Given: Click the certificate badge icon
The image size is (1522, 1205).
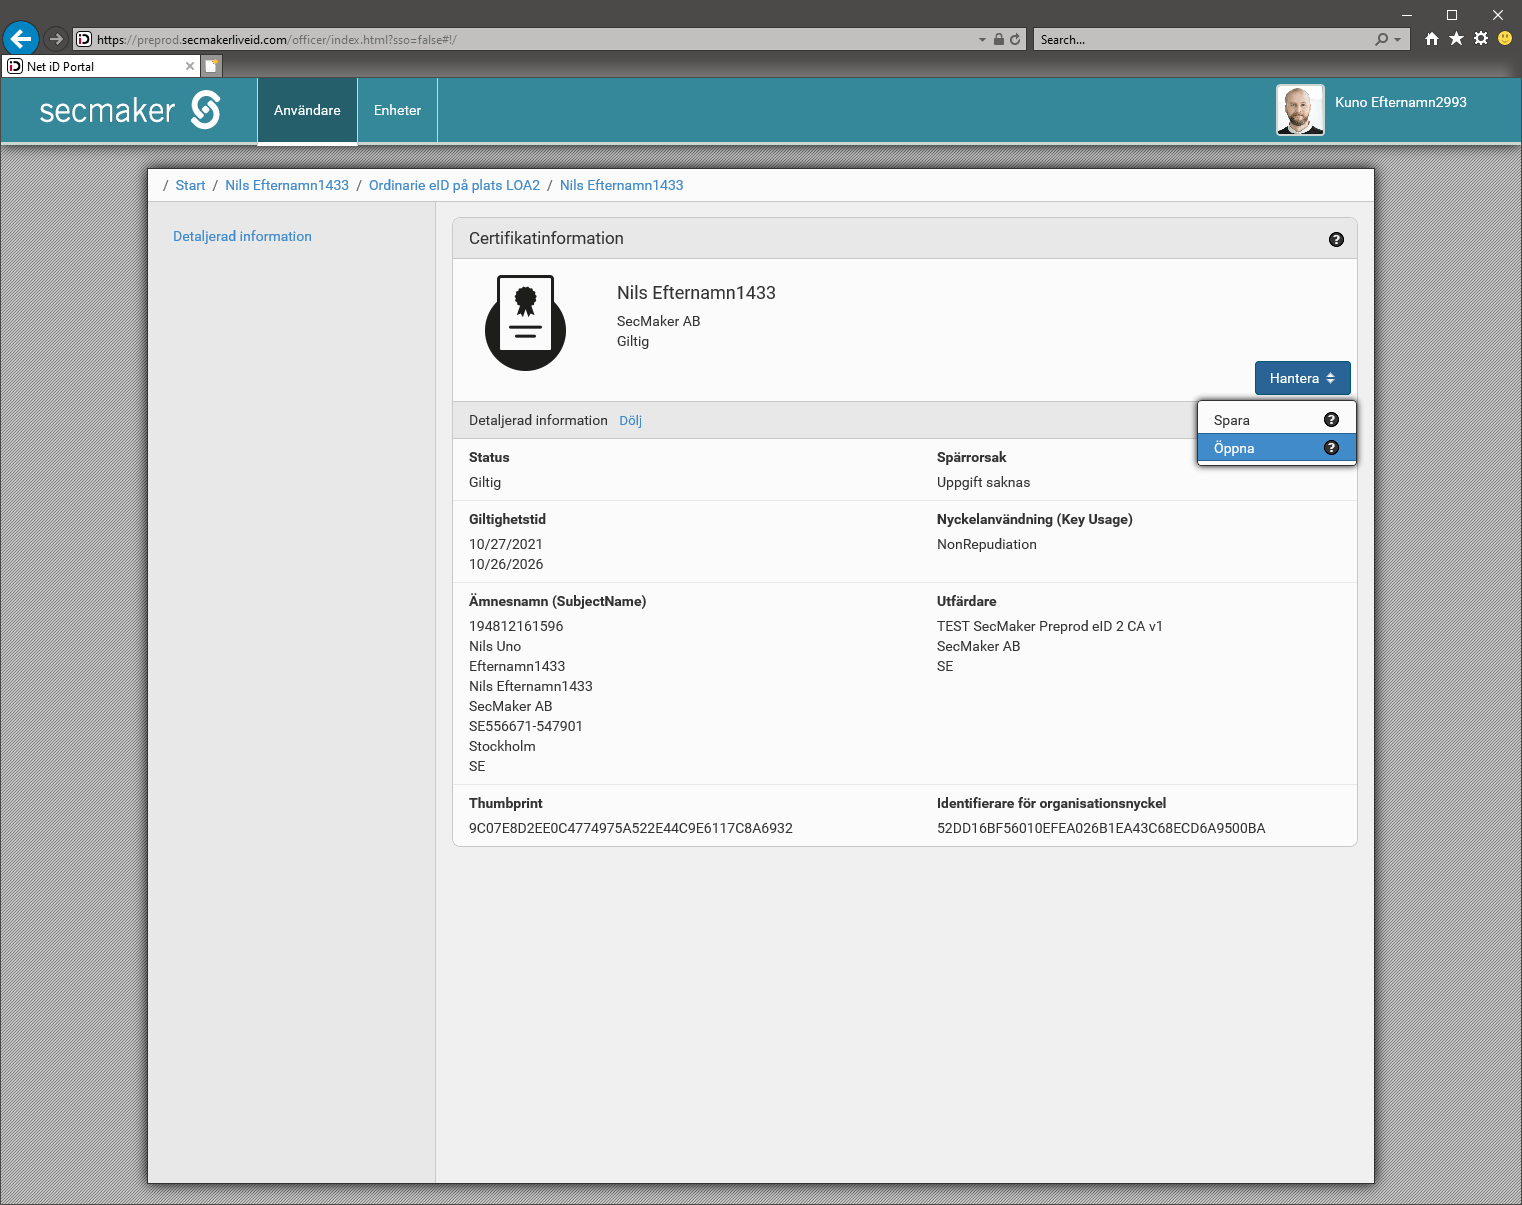Looking at the screenshot, I should point(526,323).
